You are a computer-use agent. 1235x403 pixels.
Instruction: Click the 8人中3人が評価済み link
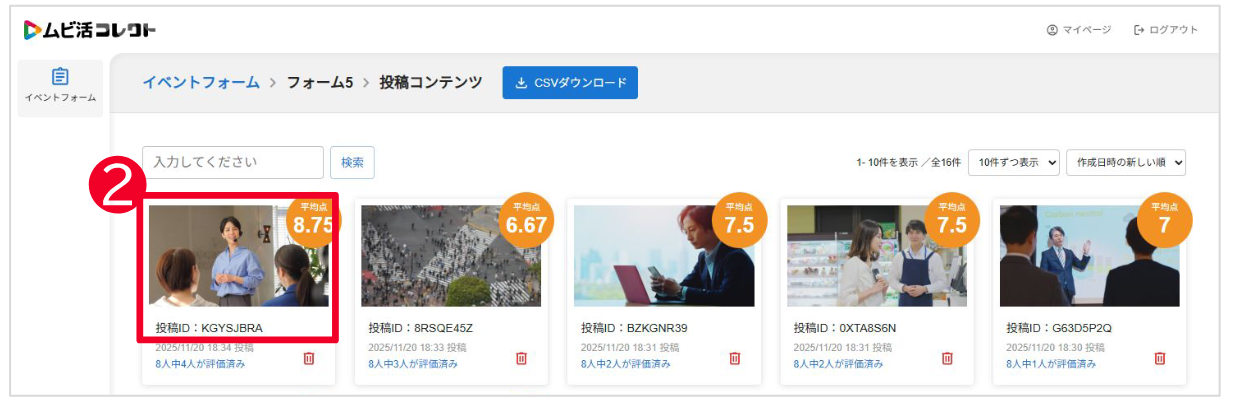click(x=413, y=364)
